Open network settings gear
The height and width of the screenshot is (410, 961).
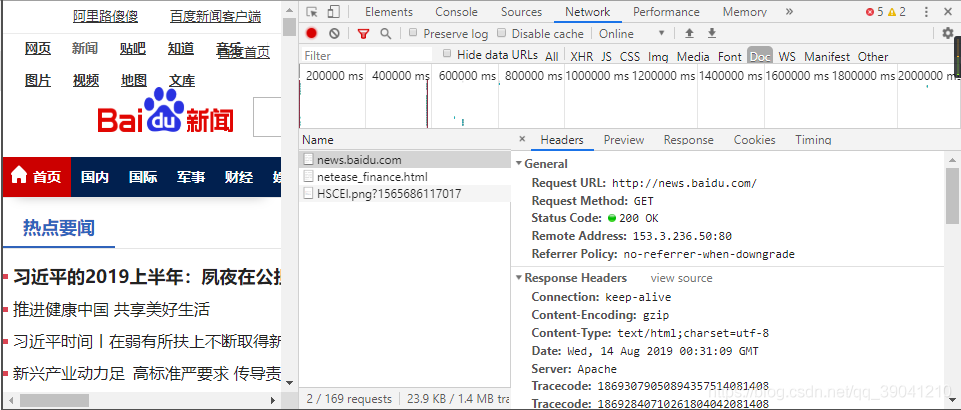click(x=948, y=34)
